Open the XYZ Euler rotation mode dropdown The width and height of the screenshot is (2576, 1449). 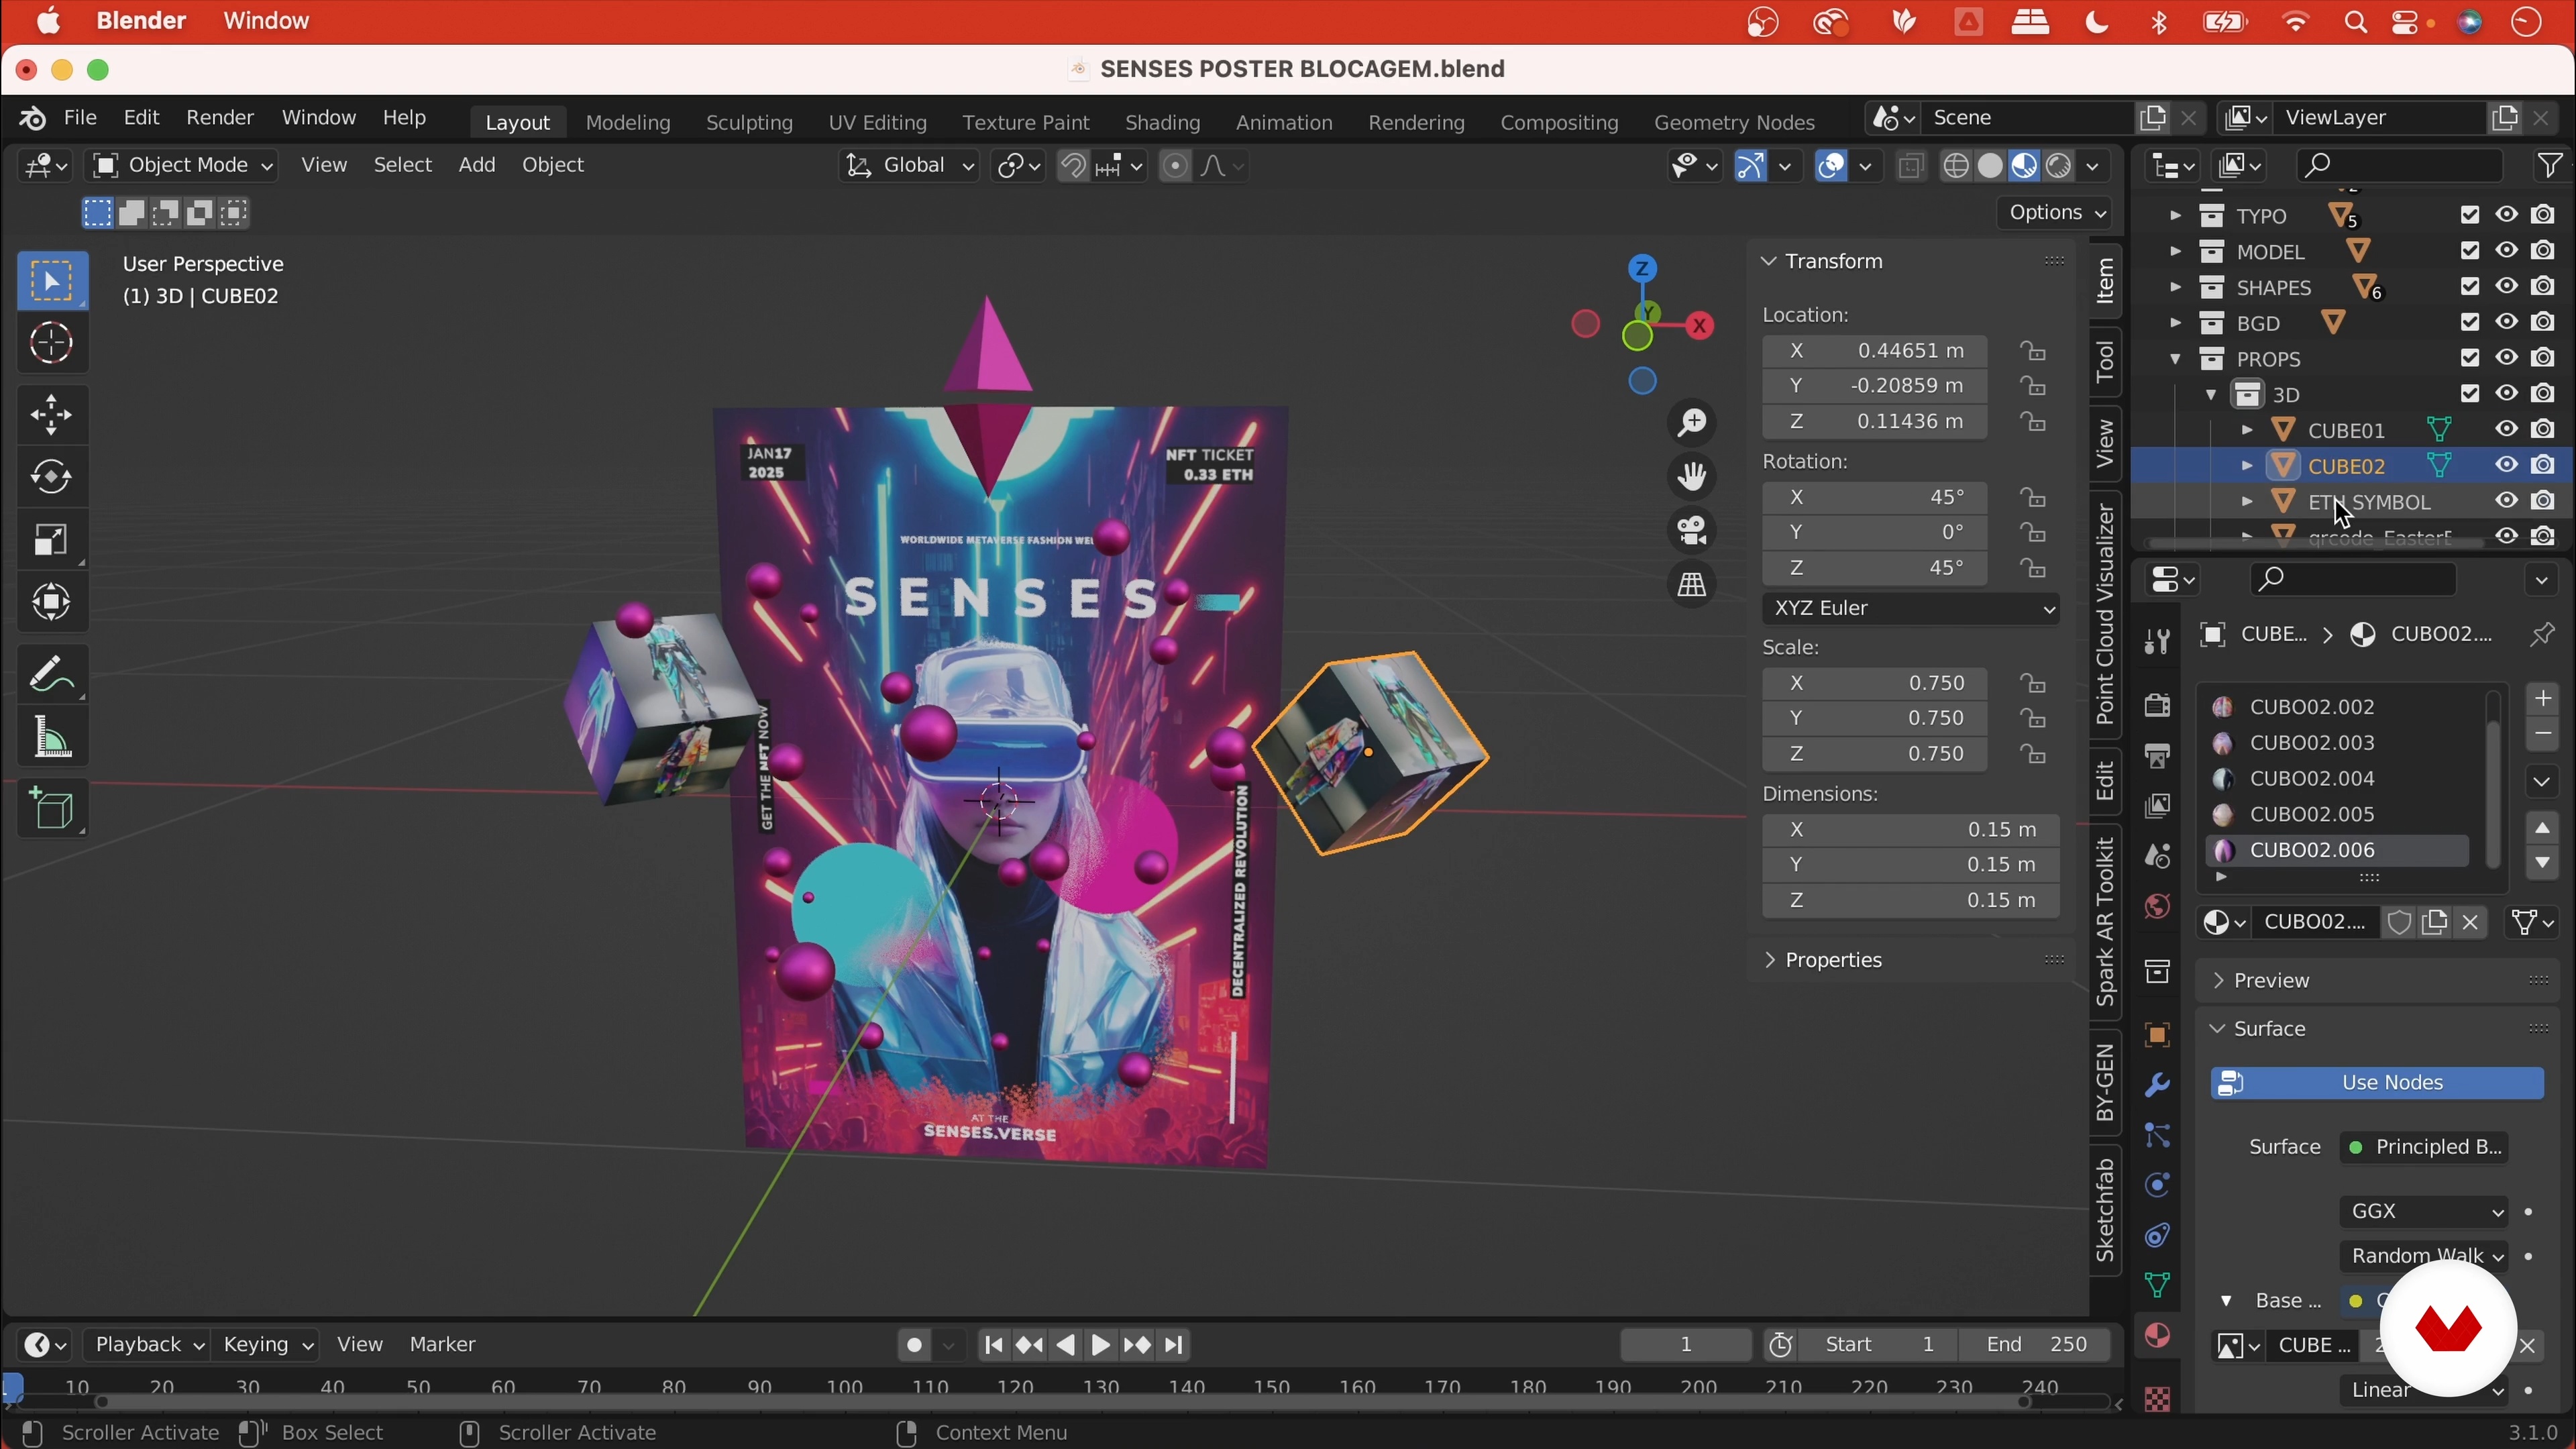[1910, 609]
